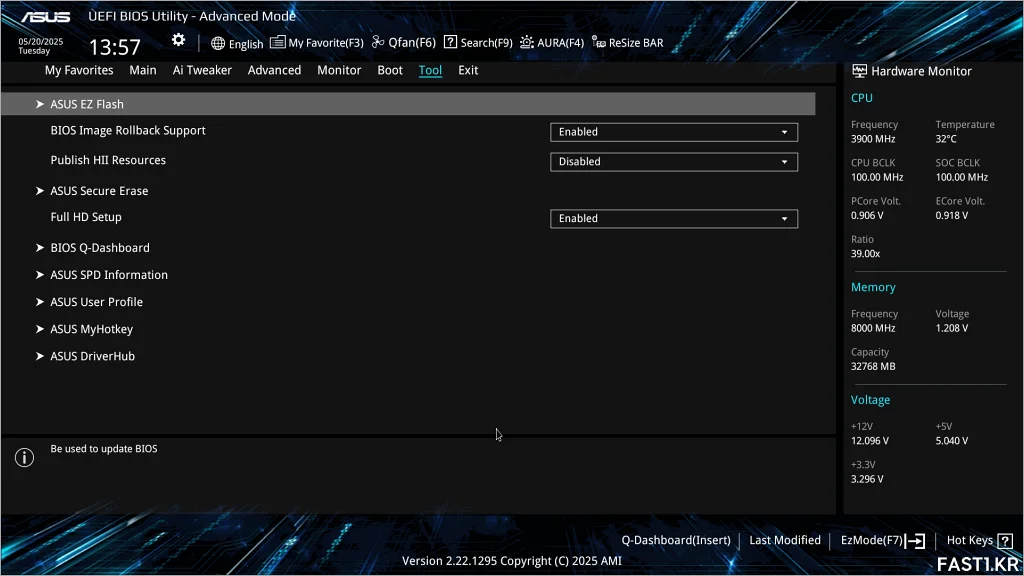Click the Hardware Monitor display icon
The width and height of the screenshot is (1024, 576).
tap(859, 71)
